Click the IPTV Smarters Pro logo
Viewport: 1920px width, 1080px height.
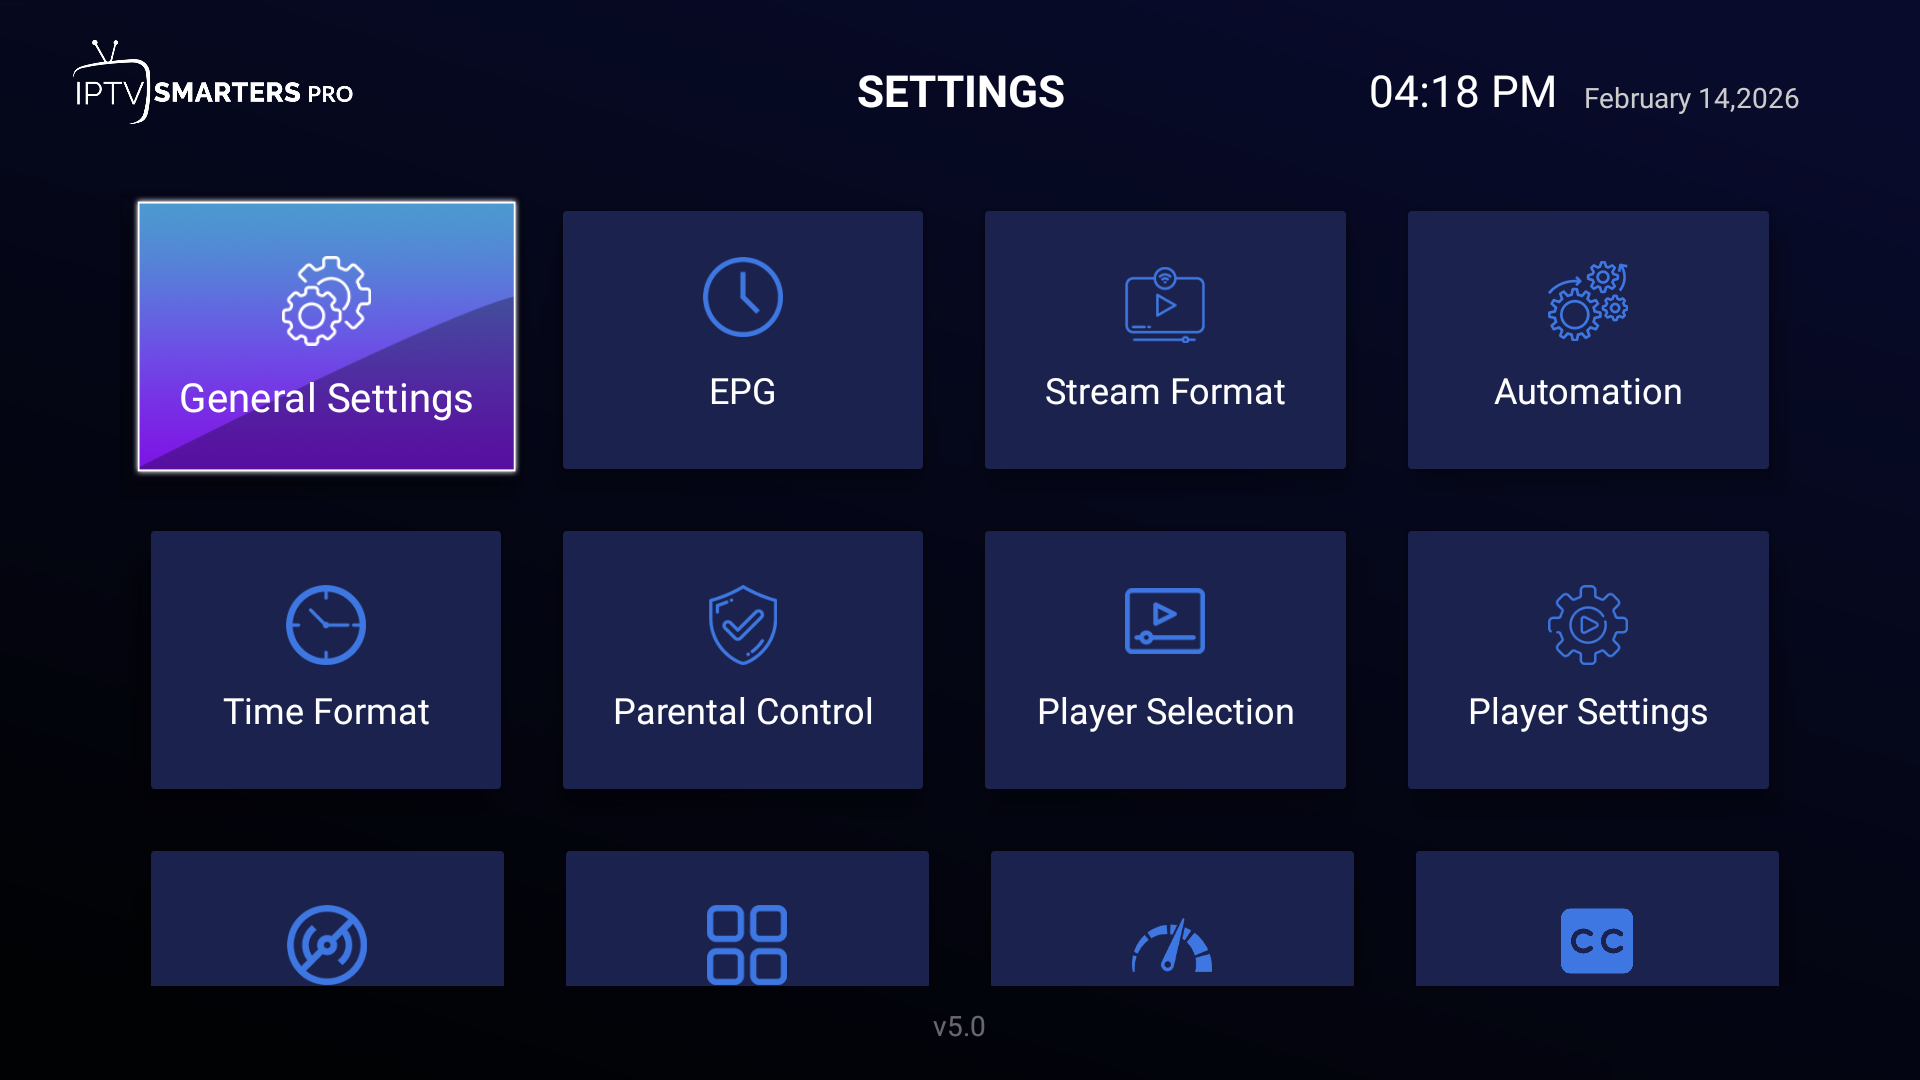(x=213, y=83)
